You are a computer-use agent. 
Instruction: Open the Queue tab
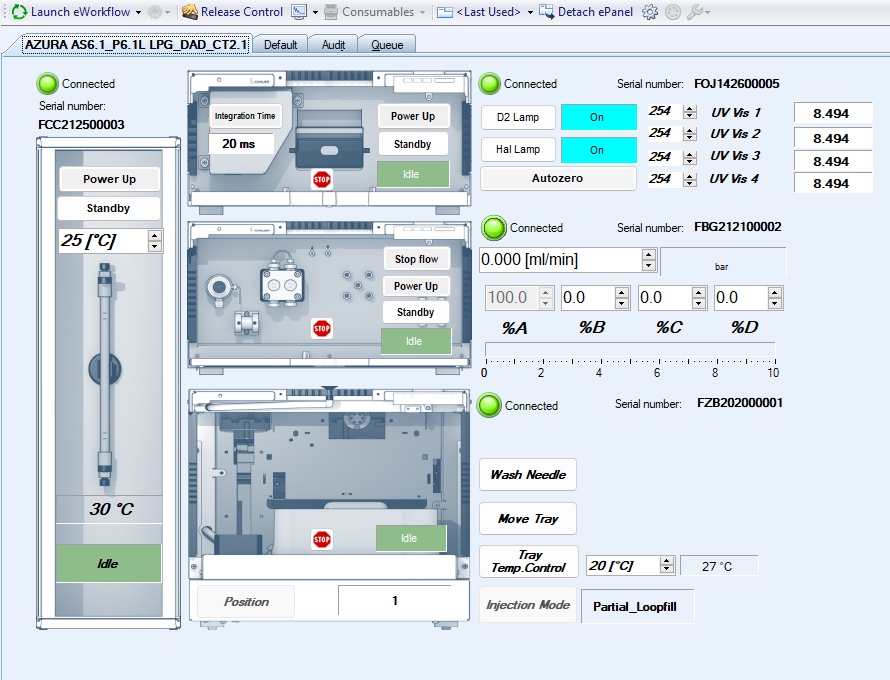pos(387,44)
